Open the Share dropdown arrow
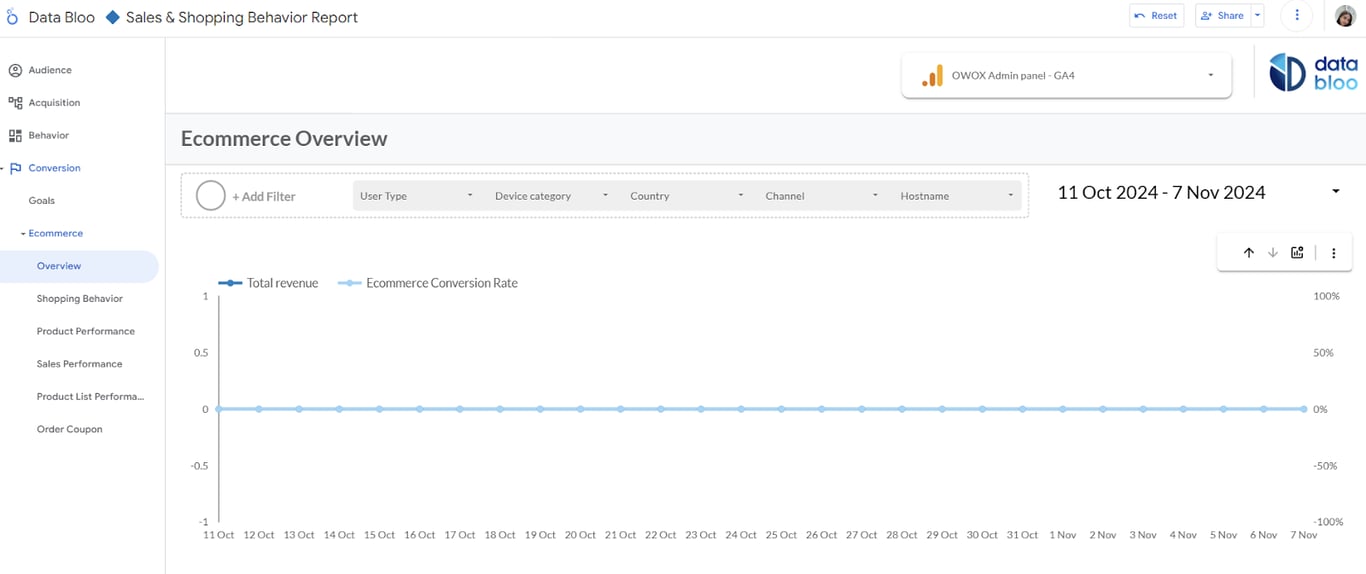The image size is (1366, 574). pyautogui.click(x=1258, y=15)
